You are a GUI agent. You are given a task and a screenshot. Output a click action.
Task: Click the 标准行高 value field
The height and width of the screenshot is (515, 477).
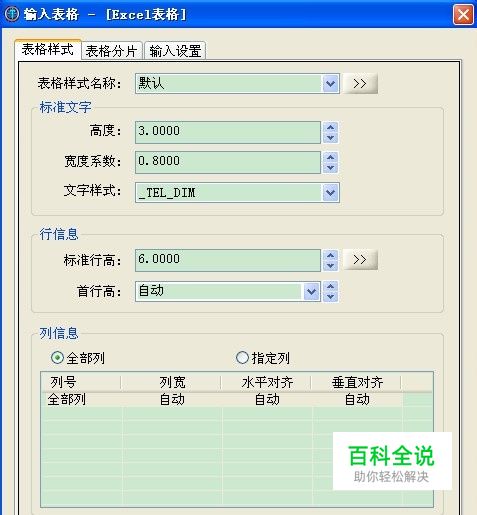click(x=228, y=260)
